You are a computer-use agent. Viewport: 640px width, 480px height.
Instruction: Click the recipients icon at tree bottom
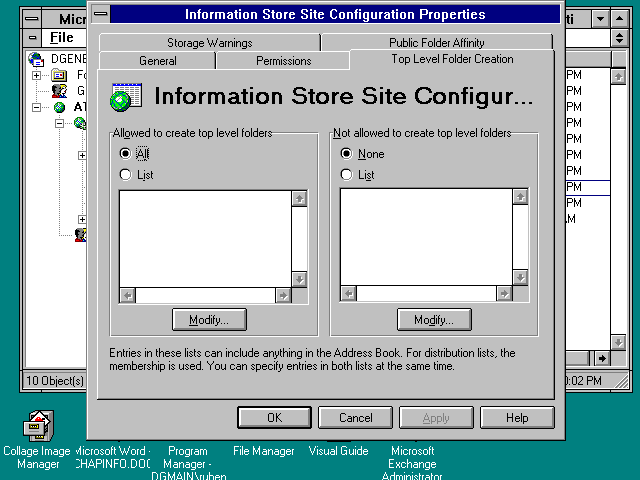pyautogui.click(x=80, y=235)
